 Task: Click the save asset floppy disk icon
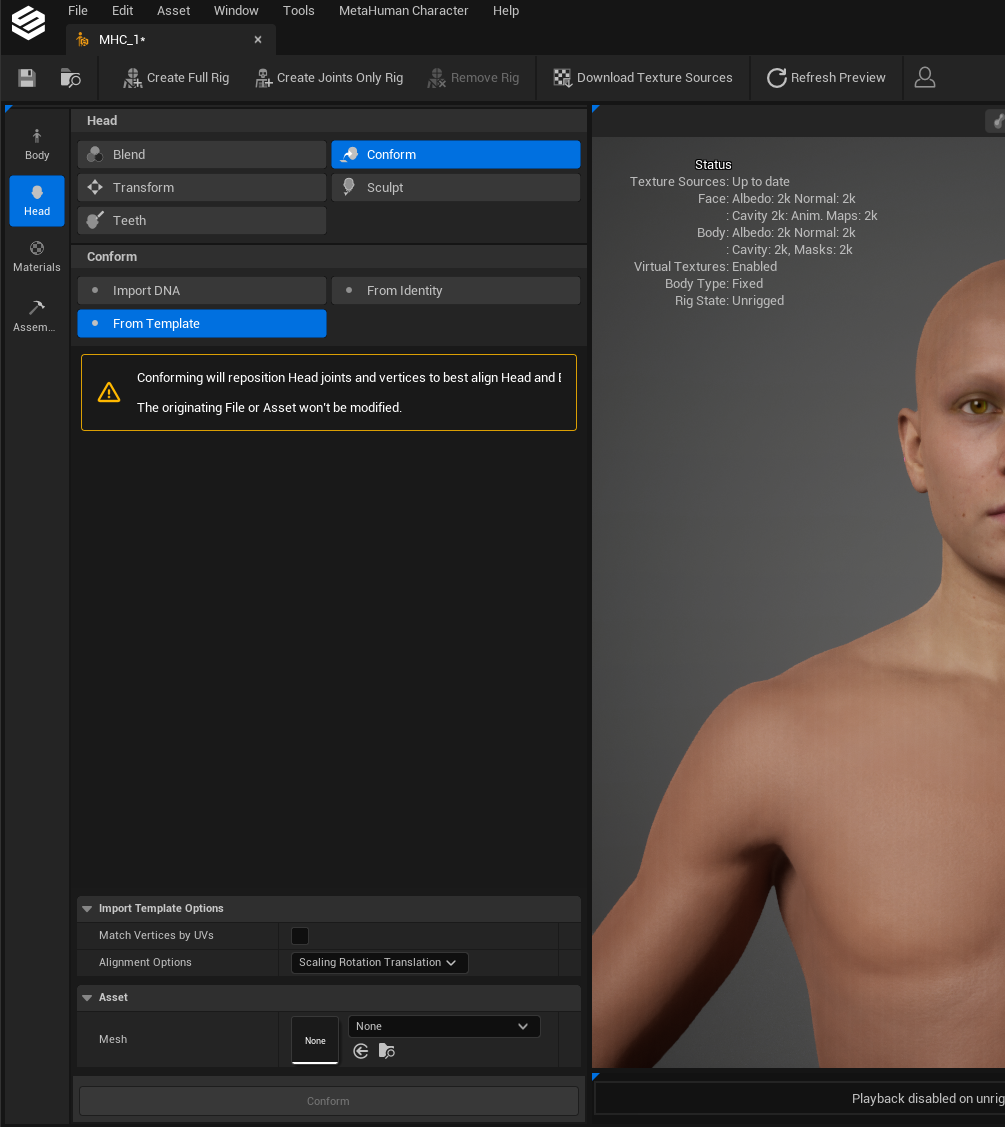(27, 78)
